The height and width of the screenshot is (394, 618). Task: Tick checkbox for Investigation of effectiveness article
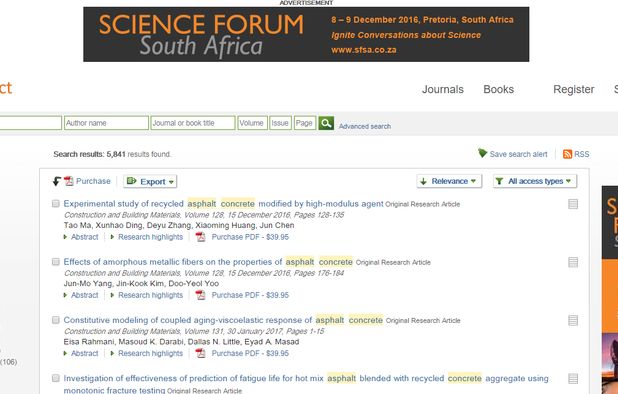56,378
